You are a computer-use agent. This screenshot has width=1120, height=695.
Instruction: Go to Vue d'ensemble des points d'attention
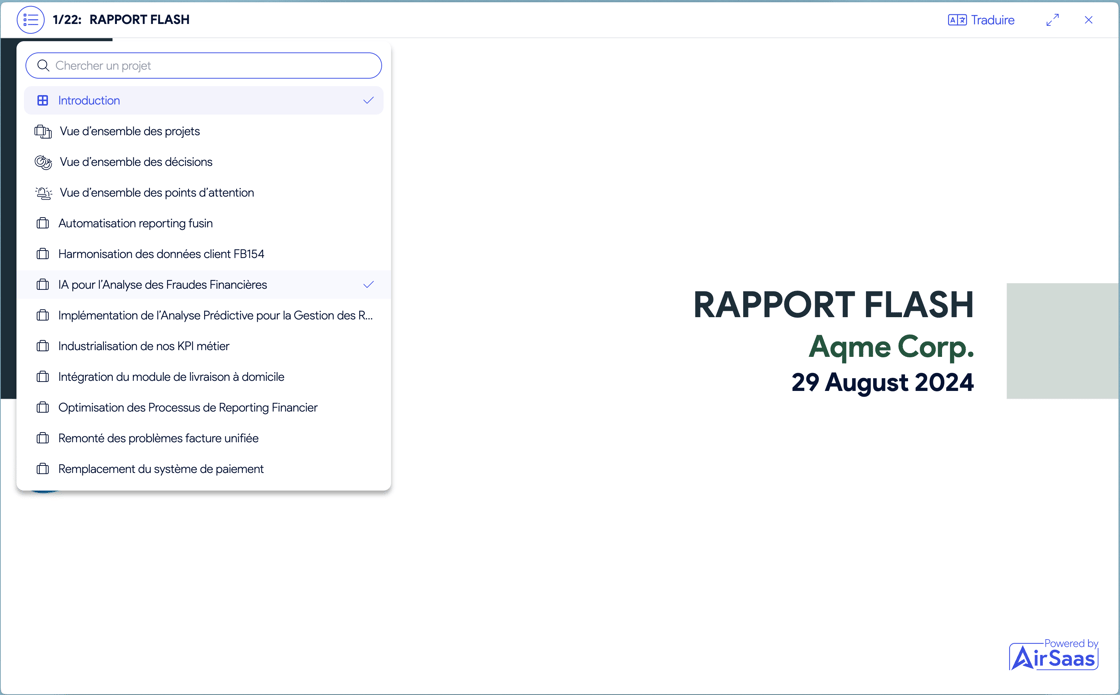point(204,193)
